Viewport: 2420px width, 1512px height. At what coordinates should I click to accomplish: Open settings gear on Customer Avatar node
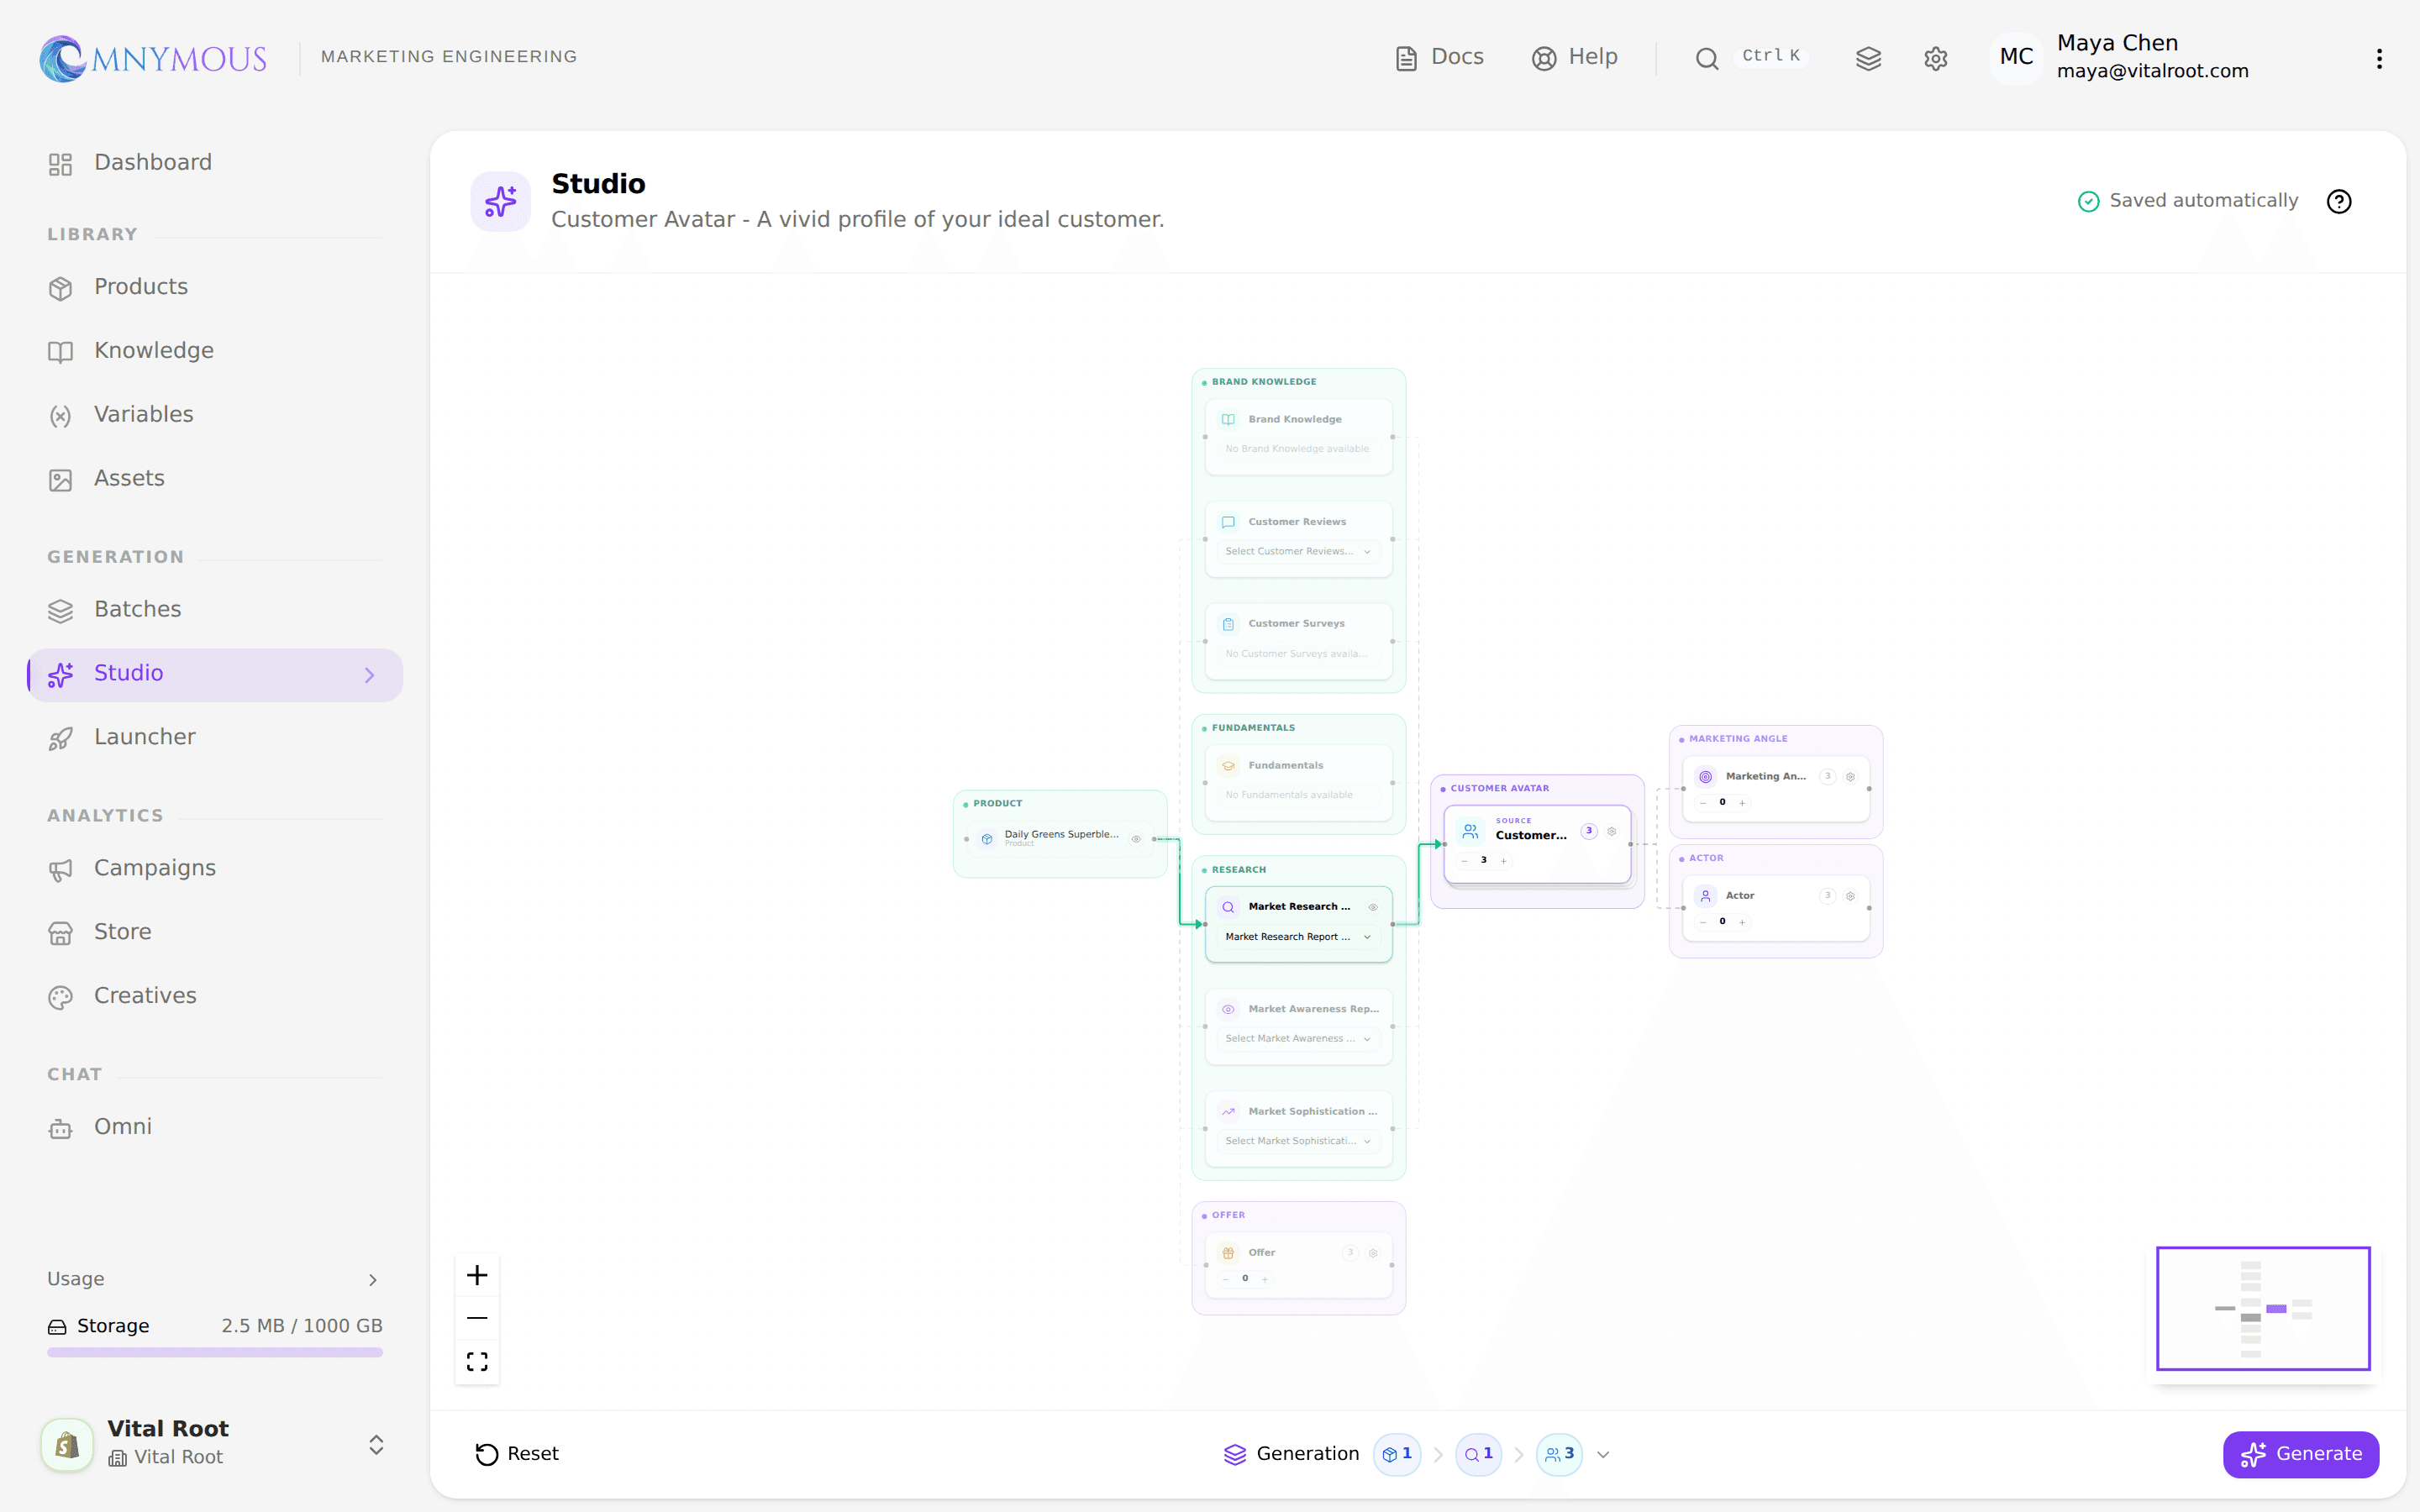click(x=1611, y=831)
